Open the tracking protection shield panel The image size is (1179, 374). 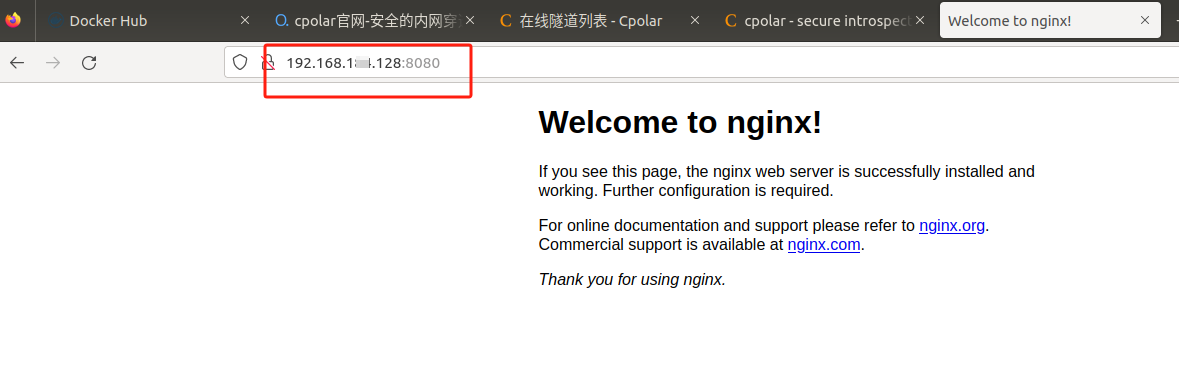coord(240,62)
